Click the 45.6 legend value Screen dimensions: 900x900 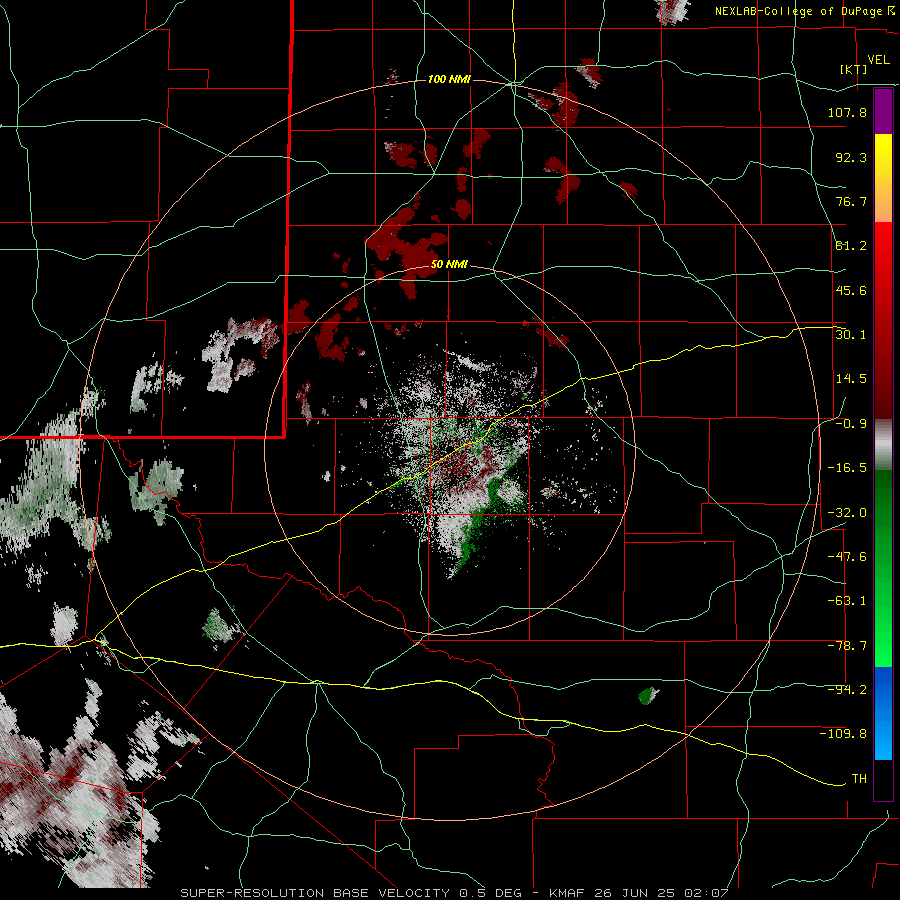tap(851, 290)
